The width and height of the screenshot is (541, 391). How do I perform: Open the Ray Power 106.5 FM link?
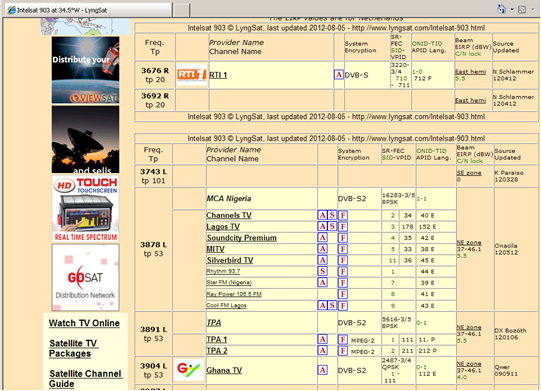234,294
